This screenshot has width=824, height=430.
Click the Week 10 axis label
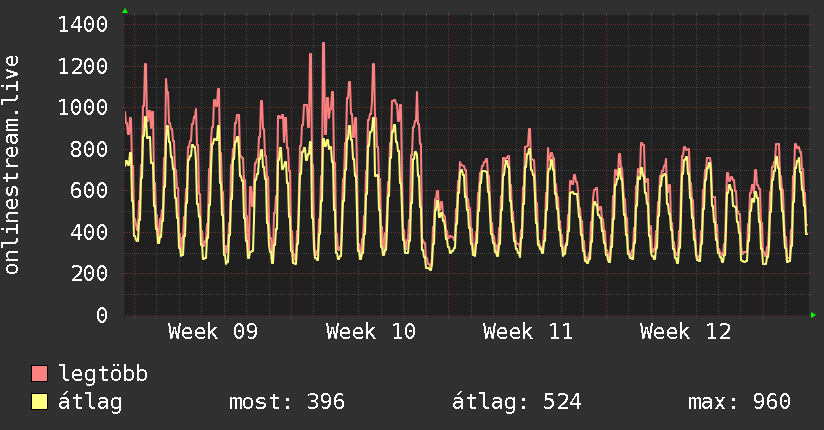(x=370, y=332)
